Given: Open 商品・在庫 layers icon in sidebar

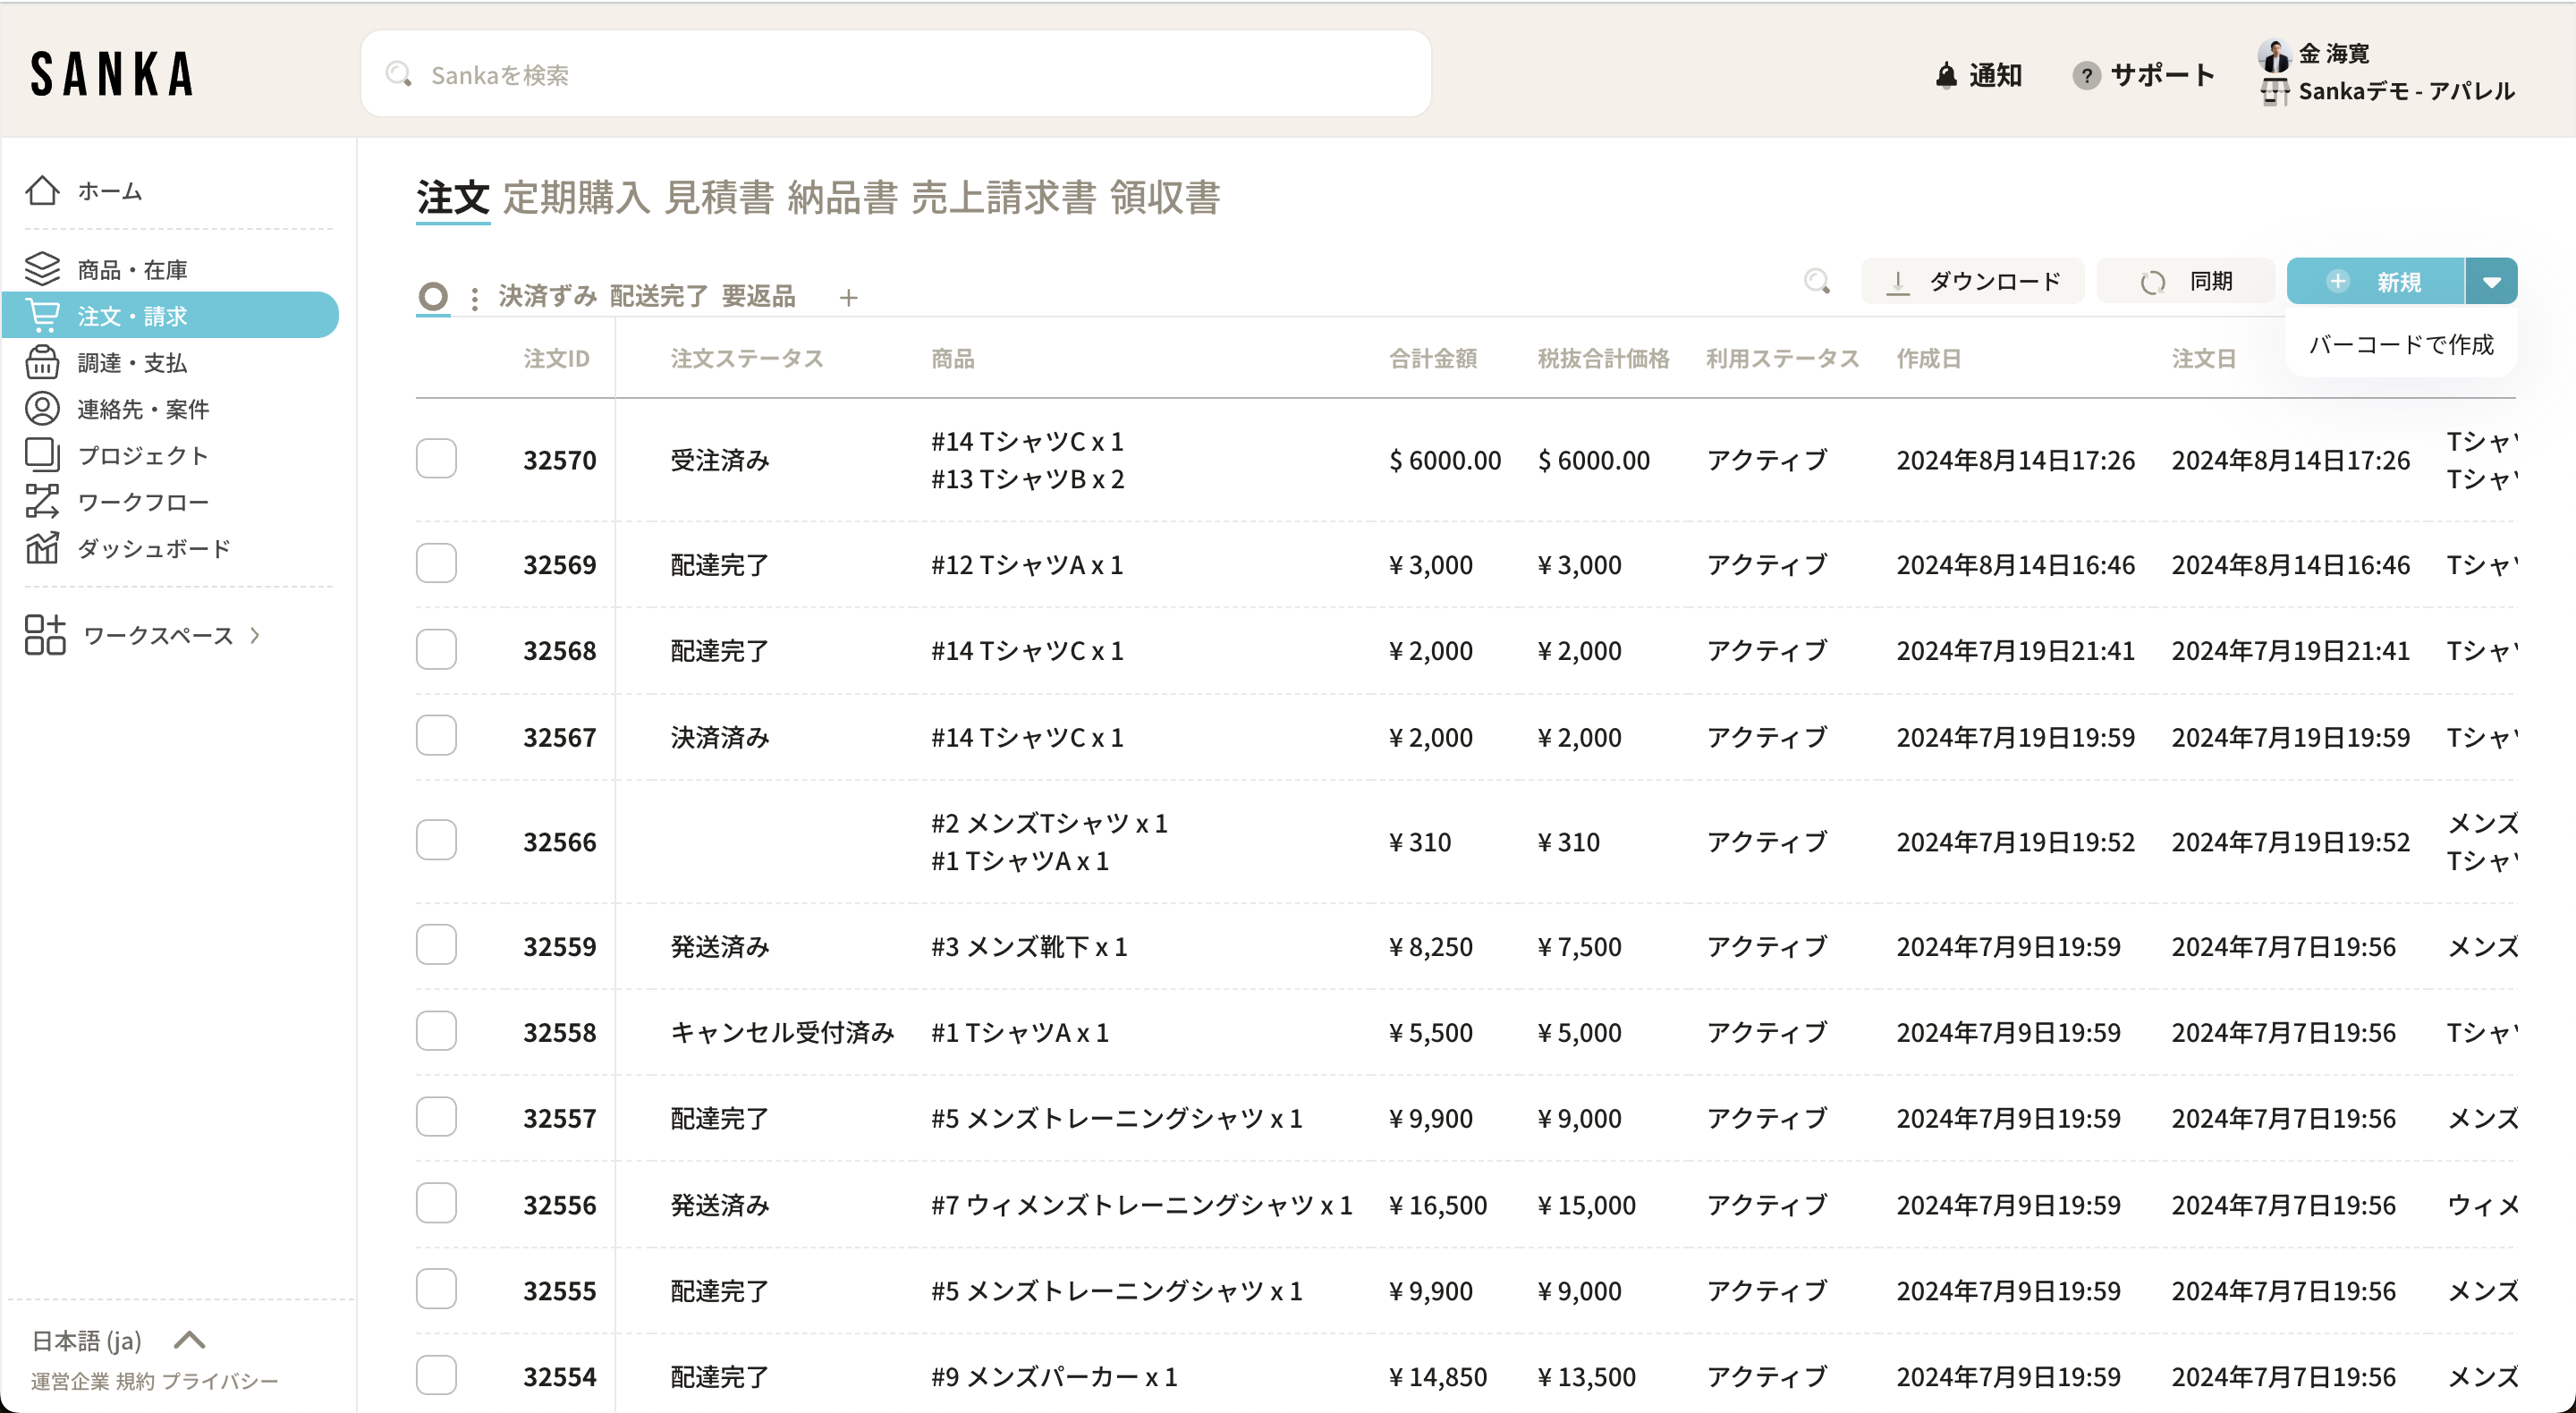Looking at the screenshot, I should pyautogui.click(x=42, y=269).
